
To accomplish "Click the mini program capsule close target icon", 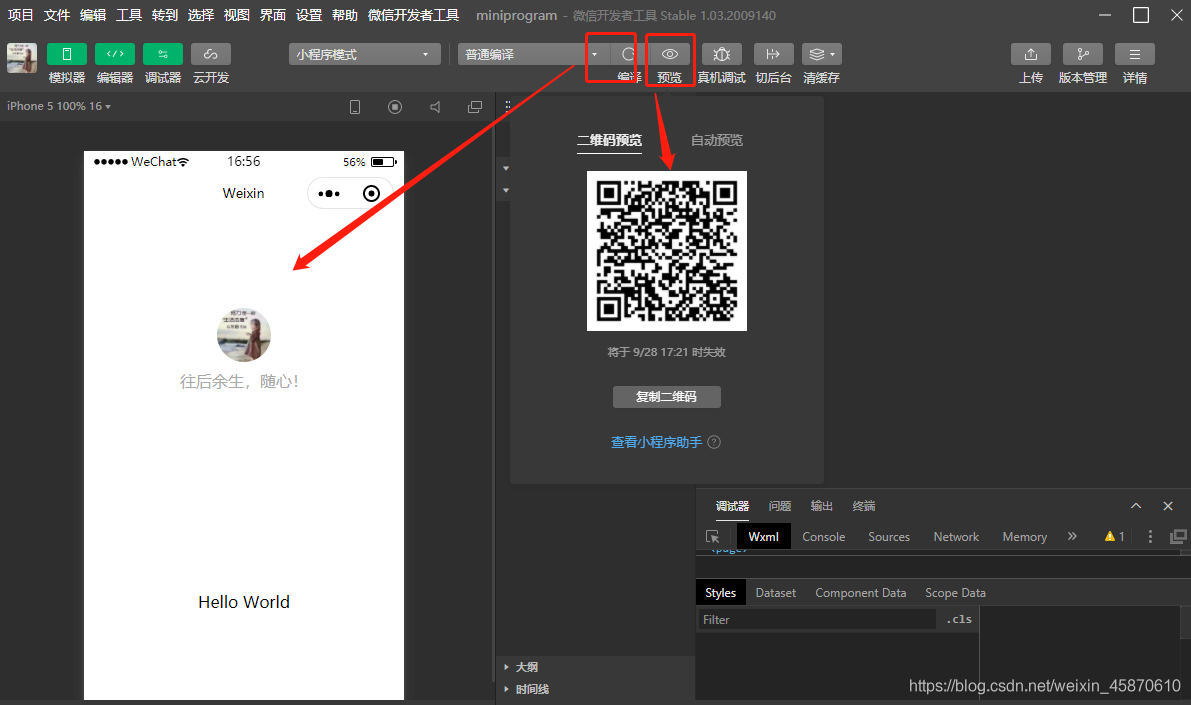I will (371, 194).
